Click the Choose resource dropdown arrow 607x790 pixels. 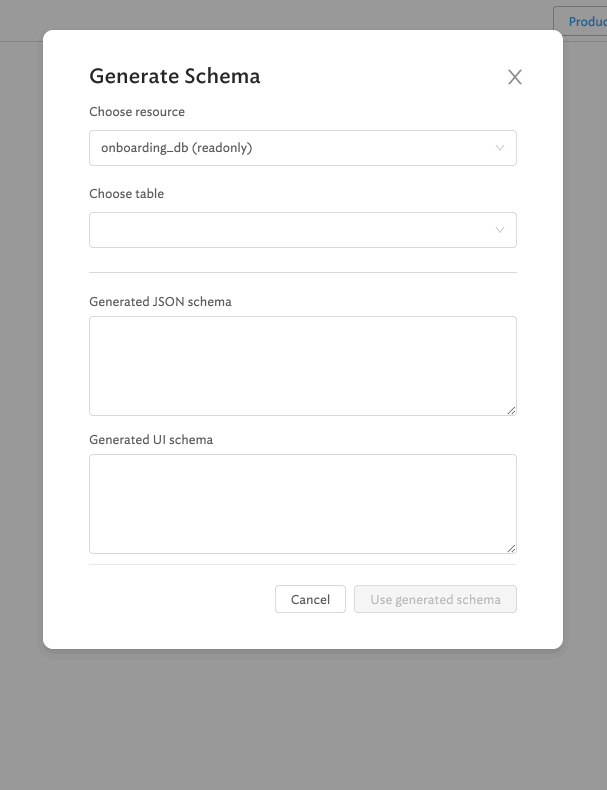pos(500,148)
